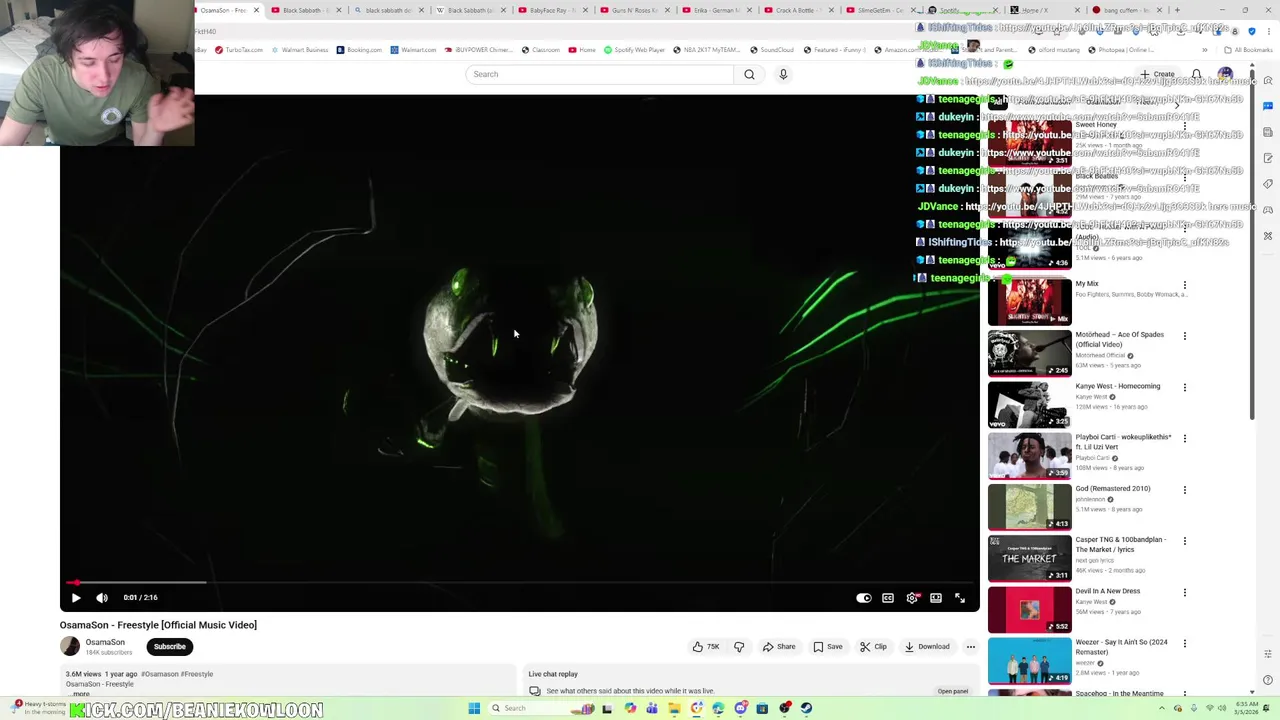
Task: Start voice search with the microphone
Action: point(783,74)
